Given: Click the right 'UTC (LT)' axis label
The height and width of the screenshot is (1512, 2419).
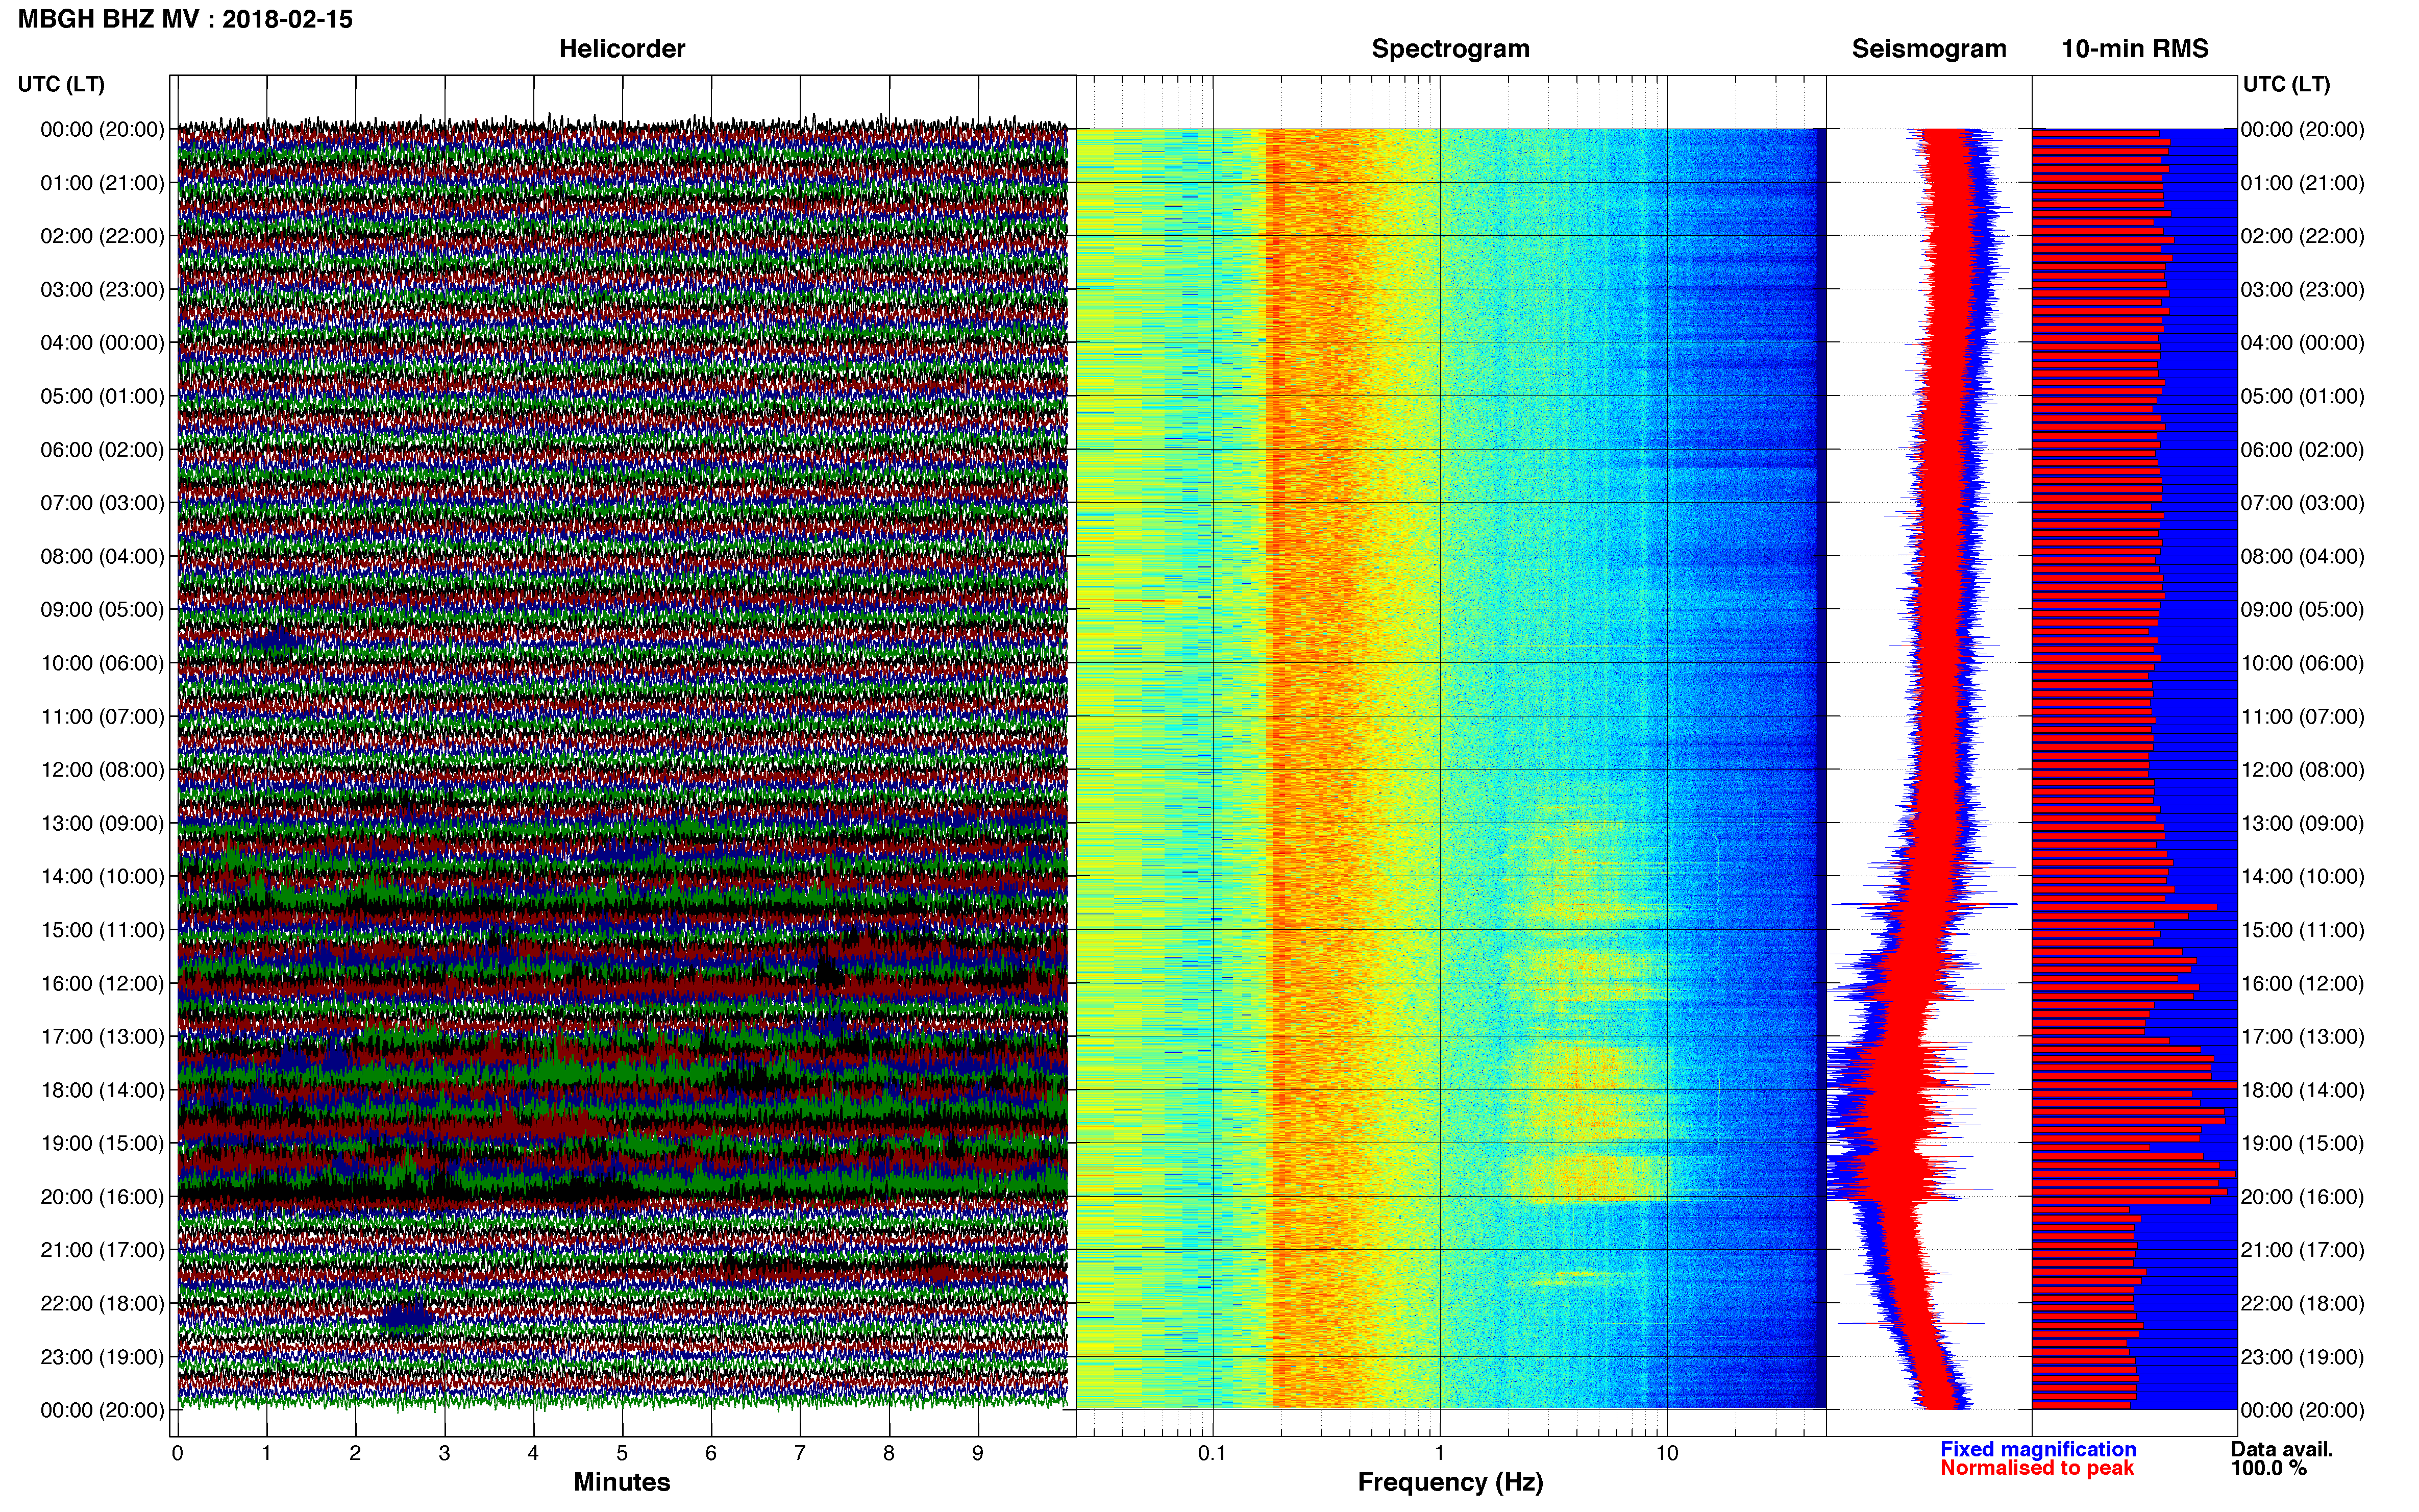Looking at the screenshot, I should pos(2286,84).
